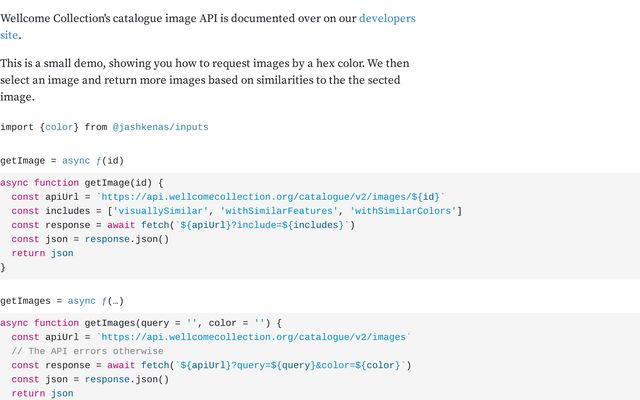Click the closing brace of getImage function
This screenshot has height=400, width=640.
pyautogui.click(x=3, y=267)
